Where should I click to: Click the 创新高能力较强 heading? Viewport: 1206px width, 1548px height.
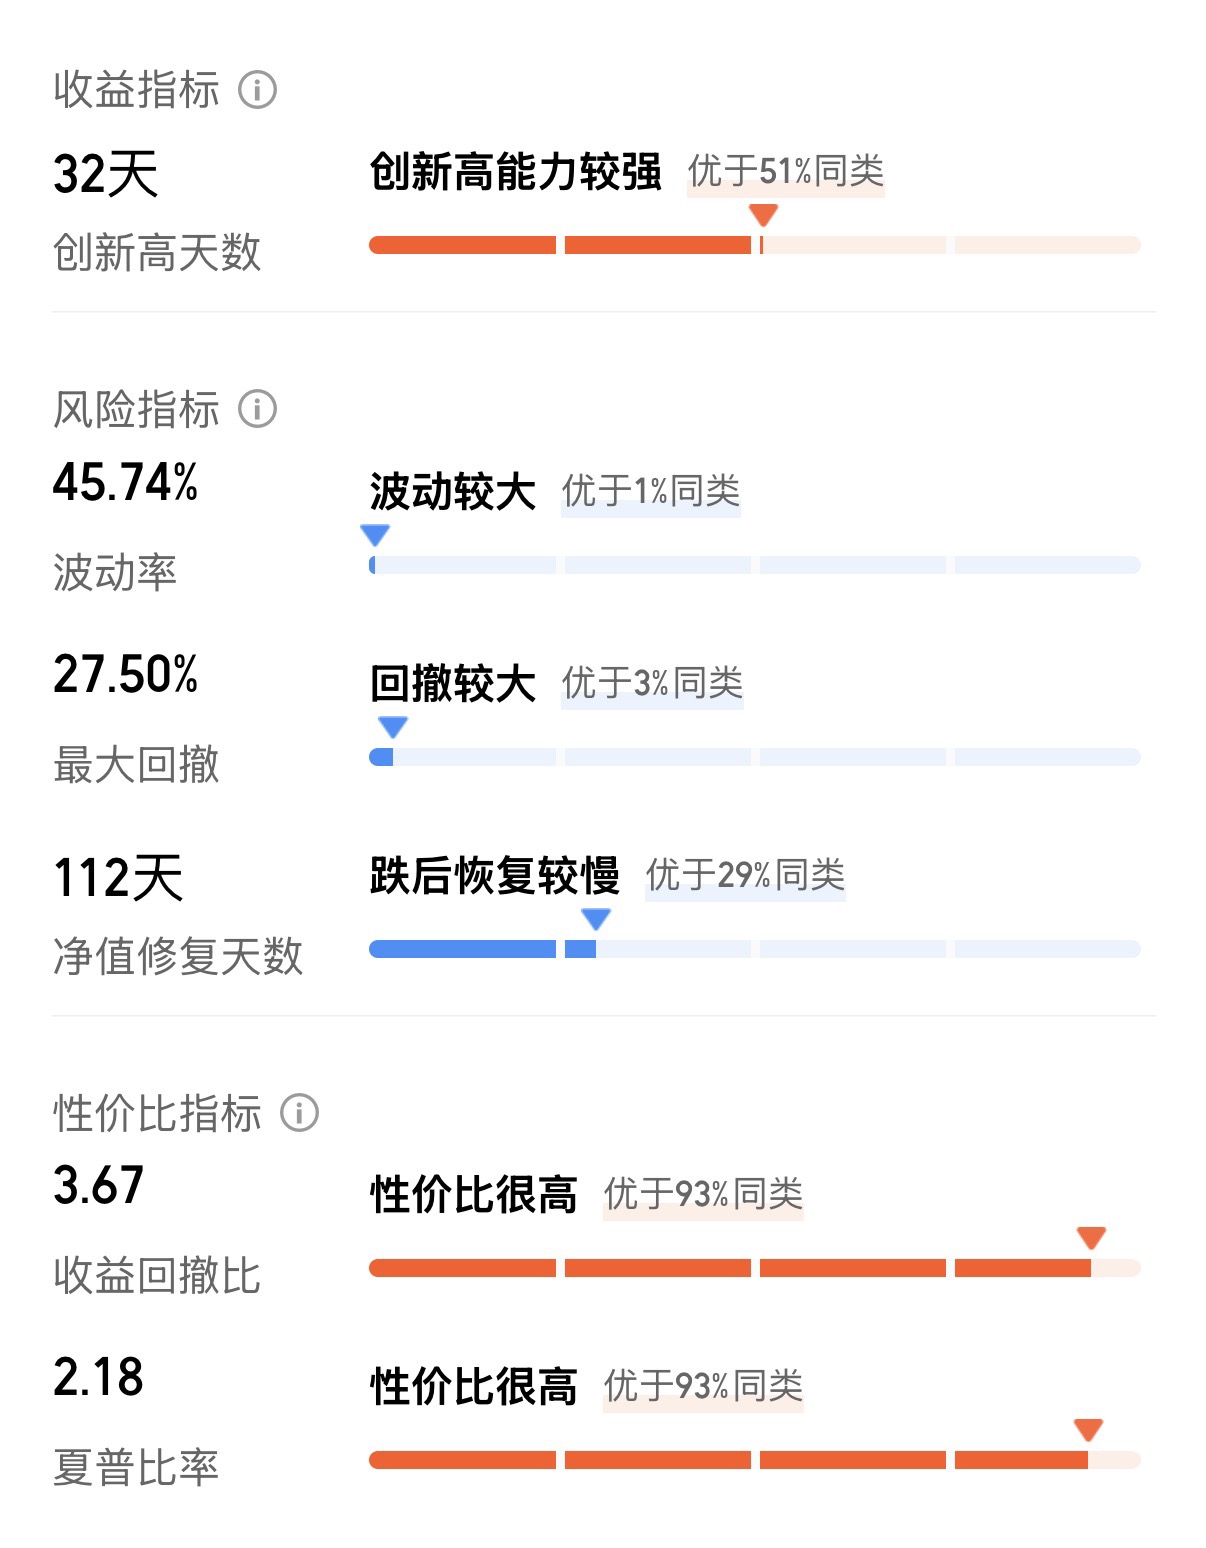[515, 172]
